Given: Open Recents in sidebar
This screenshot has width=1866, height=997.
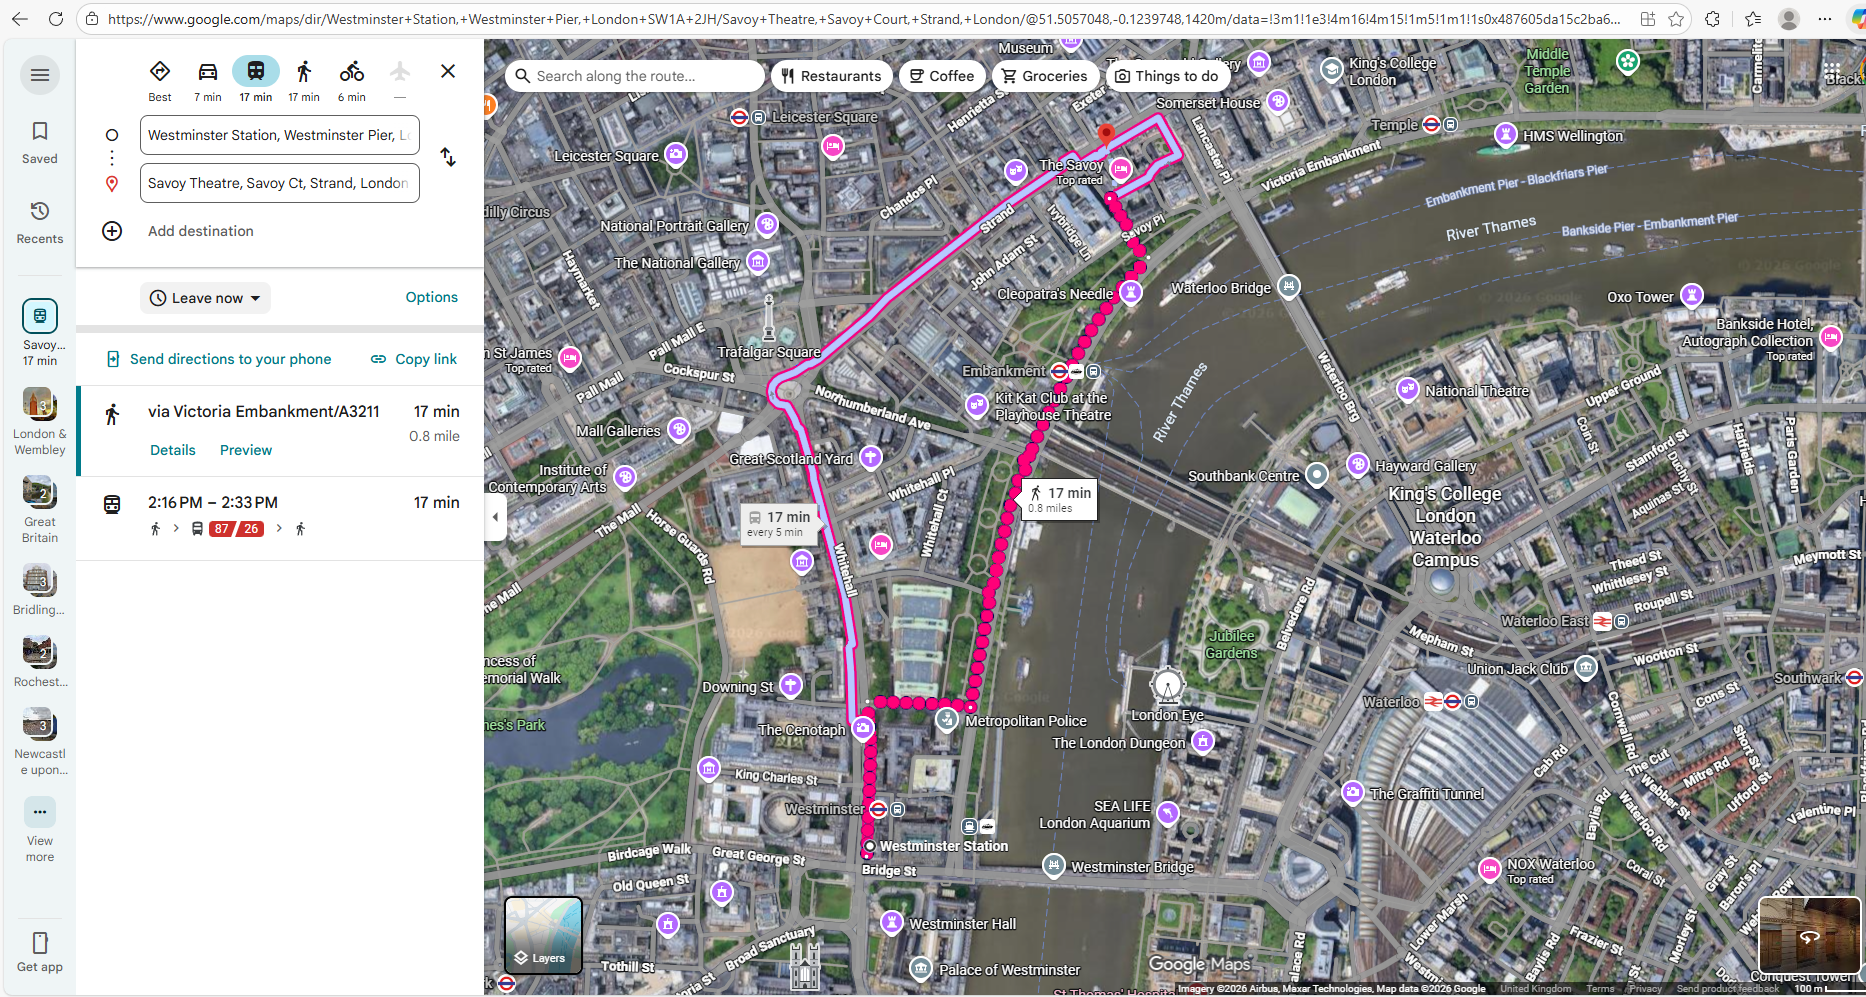Looking at the screenshot, I should click(x=40, y=223).
